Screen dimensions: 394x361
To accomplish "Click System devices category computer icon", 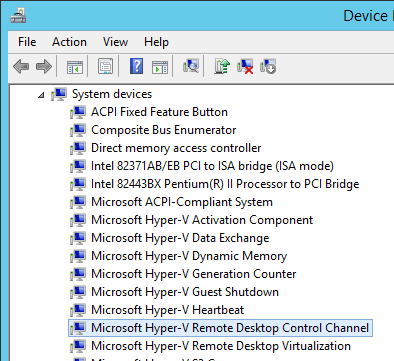I will pyautogui.click(x=59, y=94).
